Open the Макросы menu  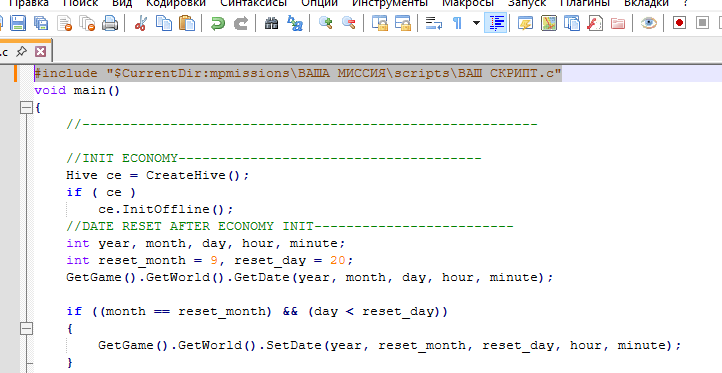(x=468, y=3)
